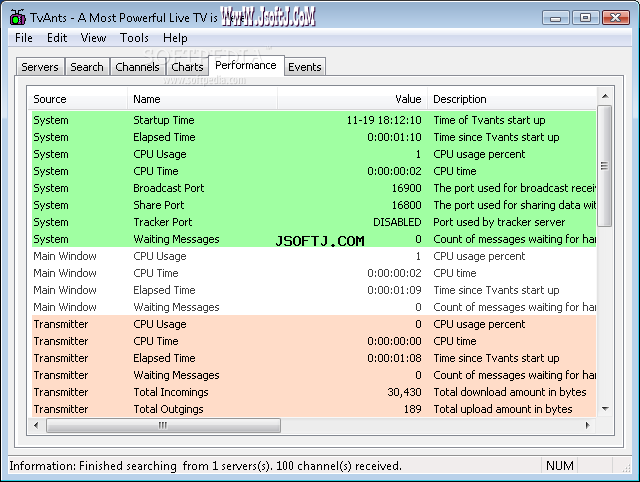This screenshot has width=640, height=482.
Task: Select the System CPU Usage row
Action: 313,154
